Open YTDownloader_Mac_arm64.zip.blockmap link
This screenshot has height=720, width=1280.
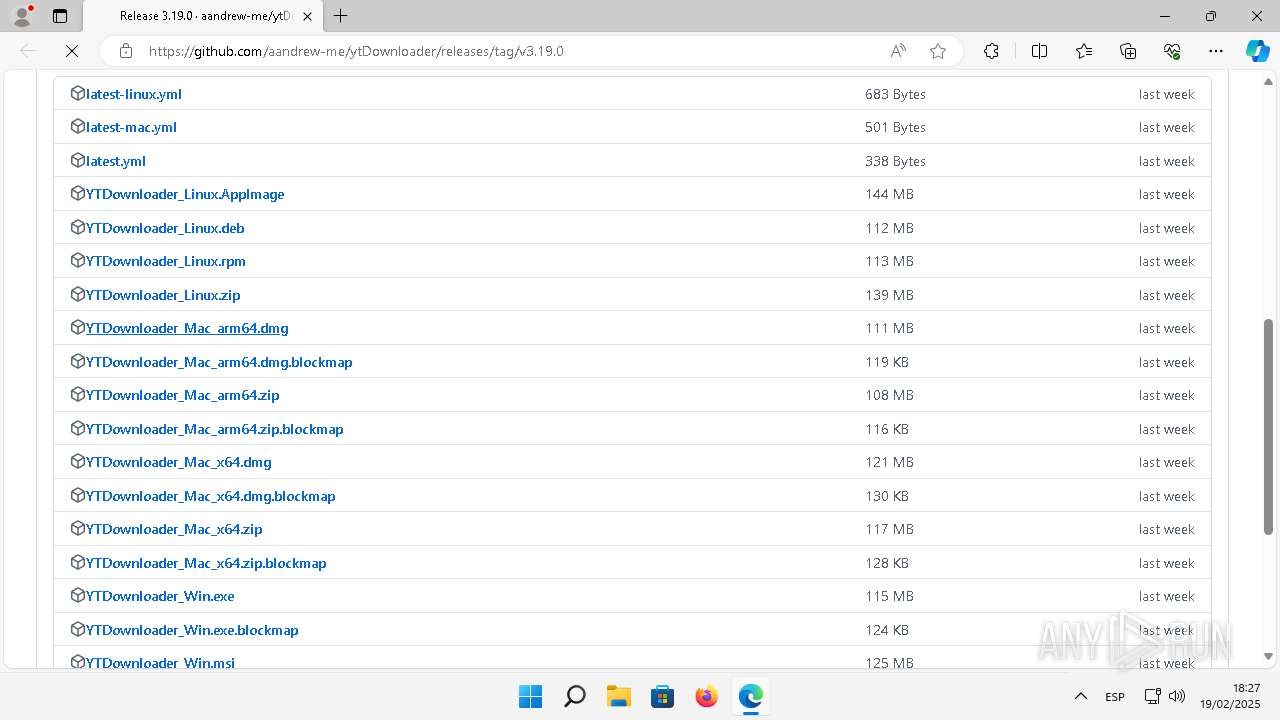tap(215, 429)
